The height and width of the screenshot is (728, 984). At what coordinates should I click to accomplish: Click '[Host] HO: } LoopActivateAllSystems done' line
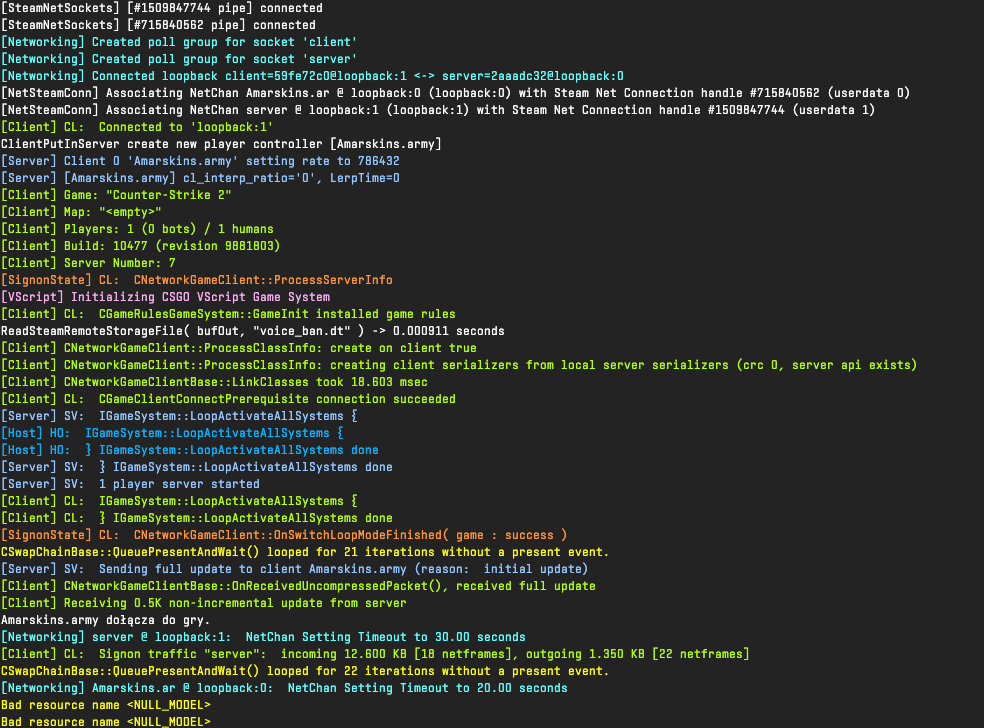point(190,449)
